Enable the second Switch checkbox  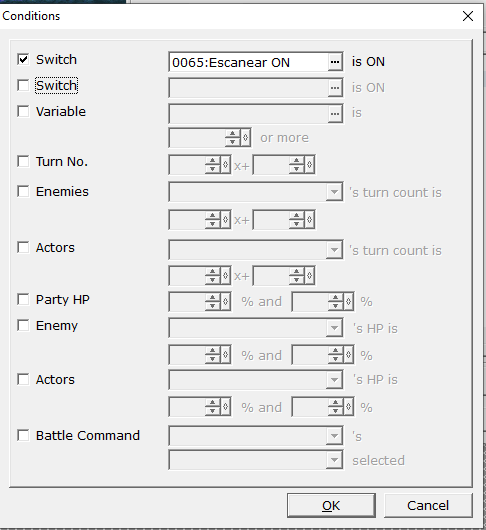pyautogui.click(x=23, y=85)
